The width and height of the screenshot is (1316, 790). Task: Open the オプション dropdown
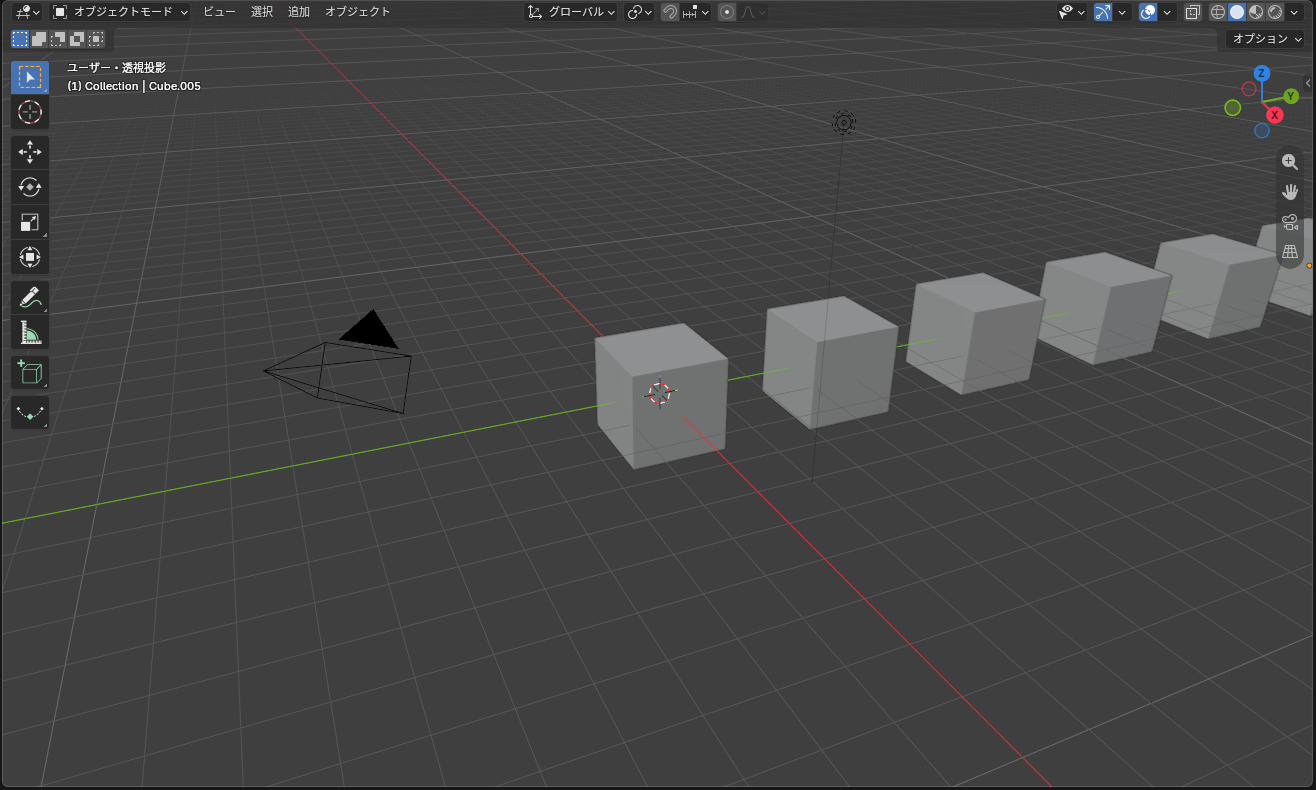tap(1266, 39)
